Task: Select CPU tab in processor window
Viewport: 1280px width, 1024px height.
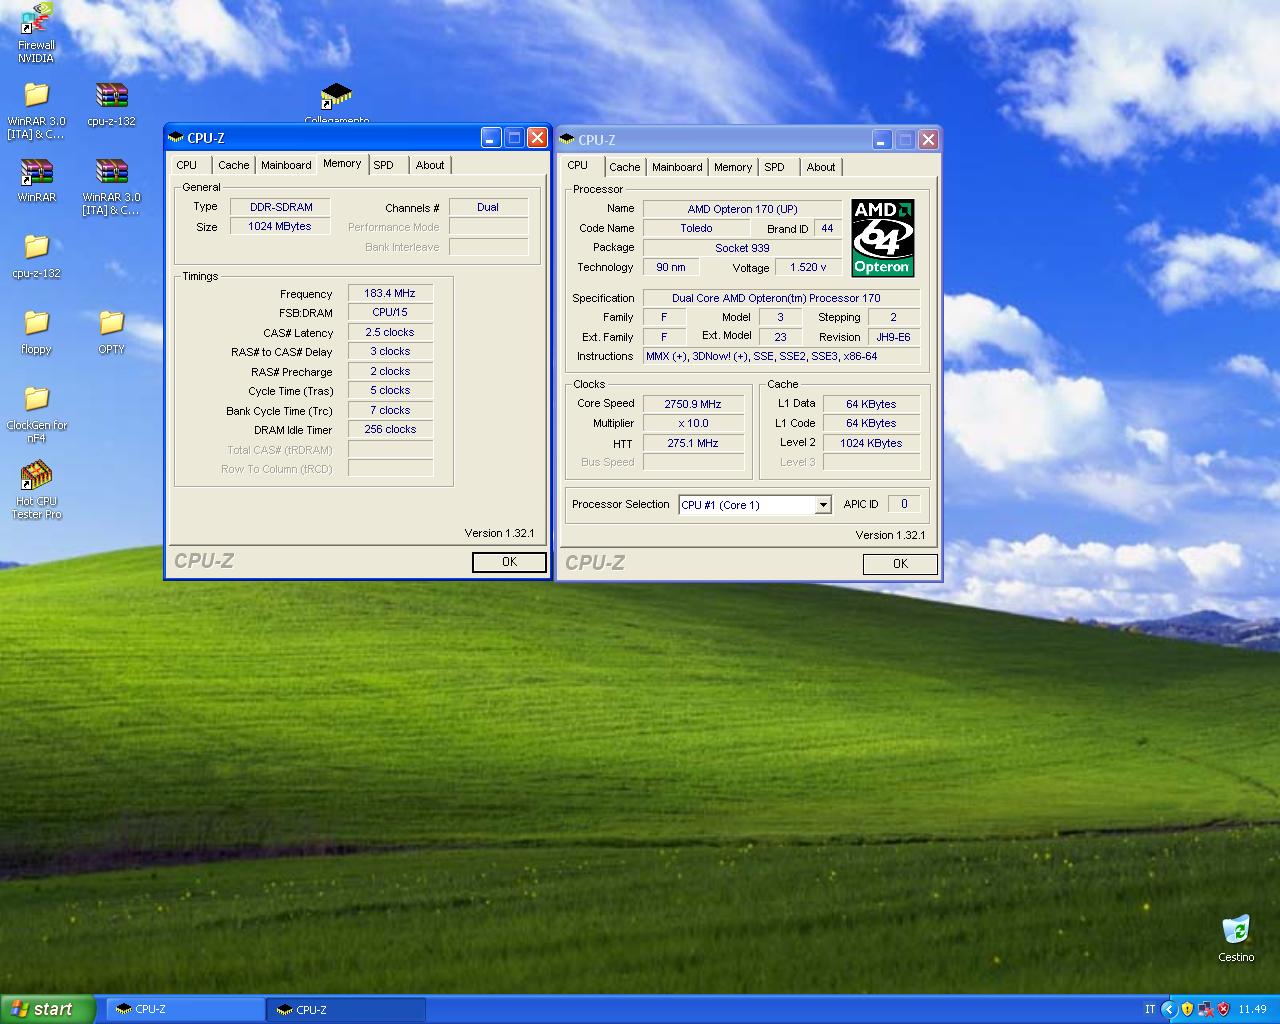Action: pos(578,166)
